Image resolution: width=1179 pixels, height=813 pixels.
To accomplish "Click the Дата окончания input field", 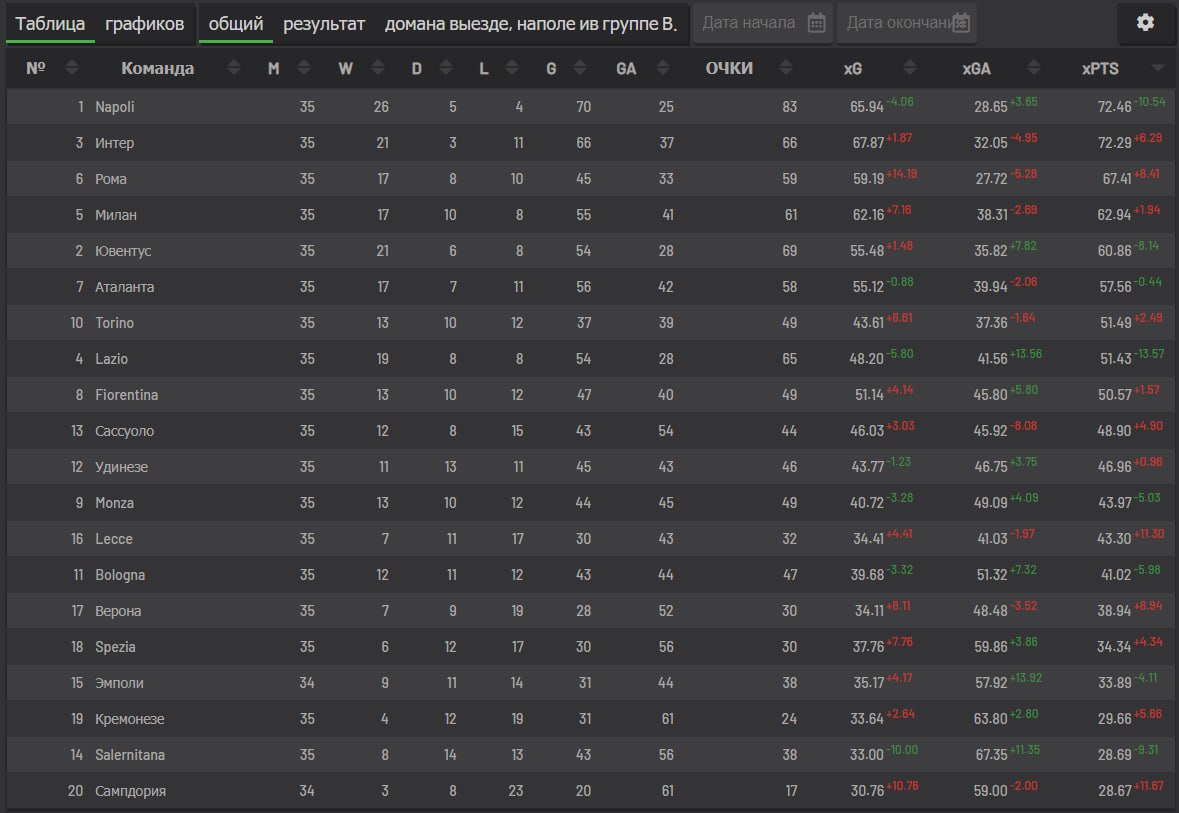I will pos(907,23).
